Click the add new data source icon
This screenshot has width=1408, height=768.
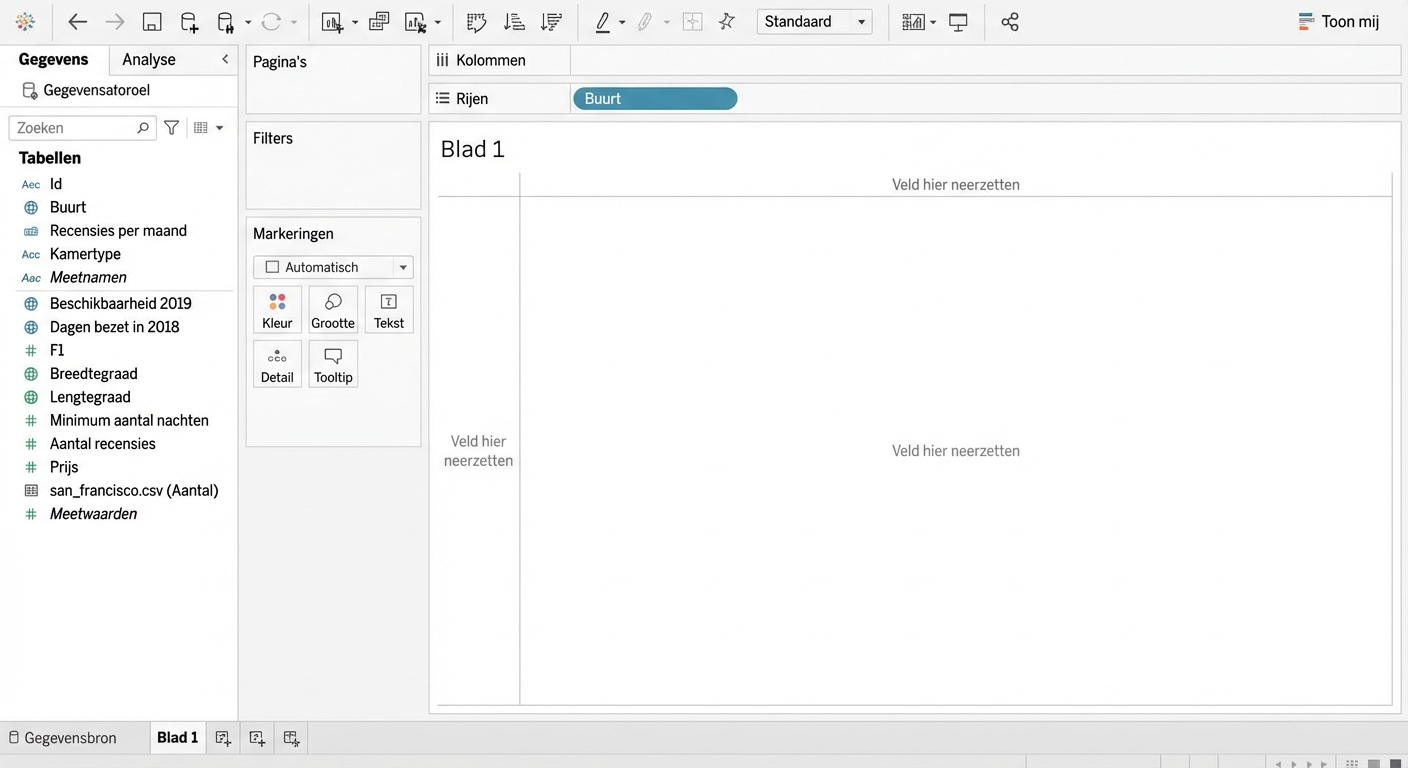pyautogui.click(x=189, y=22)
